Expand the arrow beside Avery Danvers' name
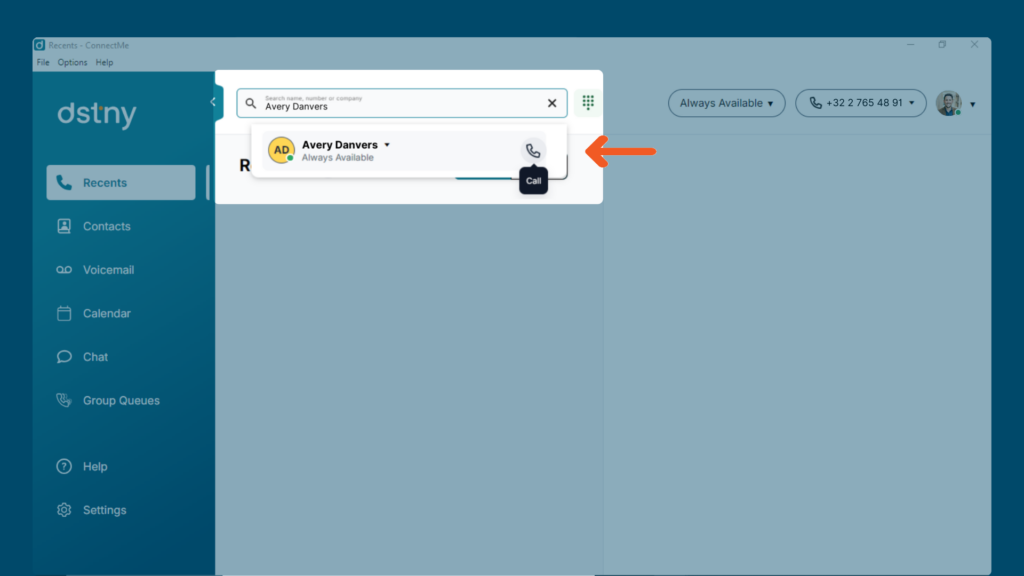 coord(387,145)
